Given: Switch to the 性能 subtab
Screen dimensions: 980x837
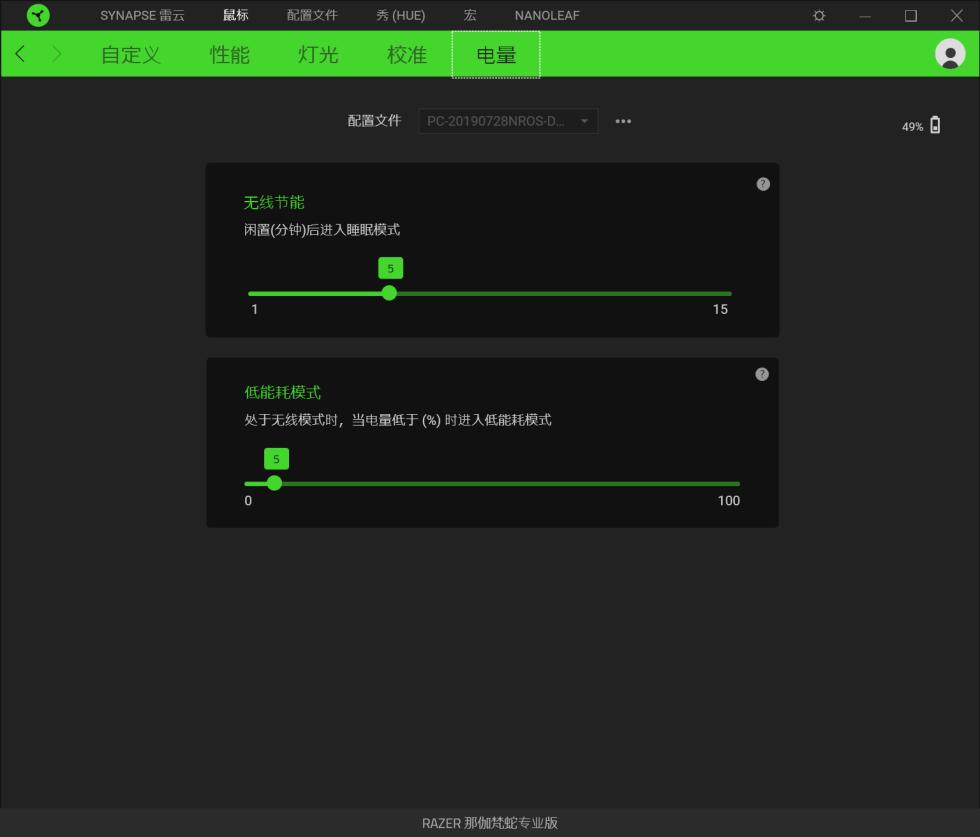Looking at the screenshot, I should 229,55.
